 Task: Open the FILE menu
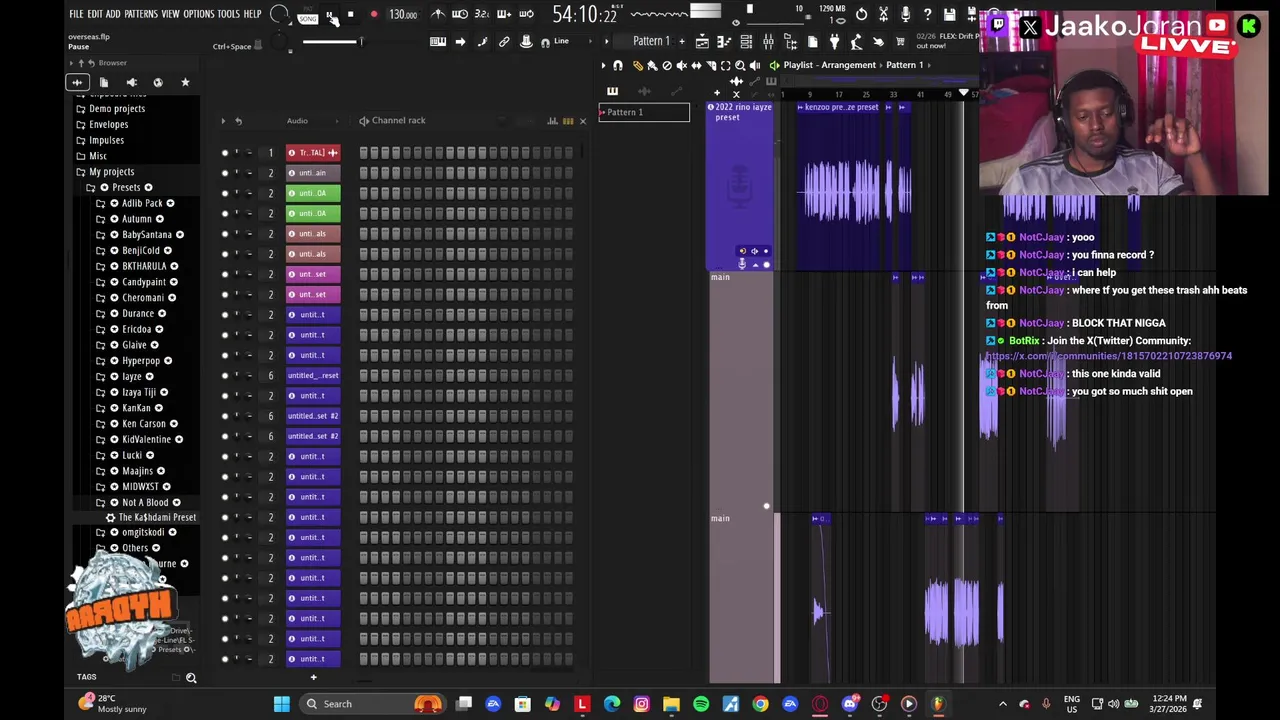[76, 14]
